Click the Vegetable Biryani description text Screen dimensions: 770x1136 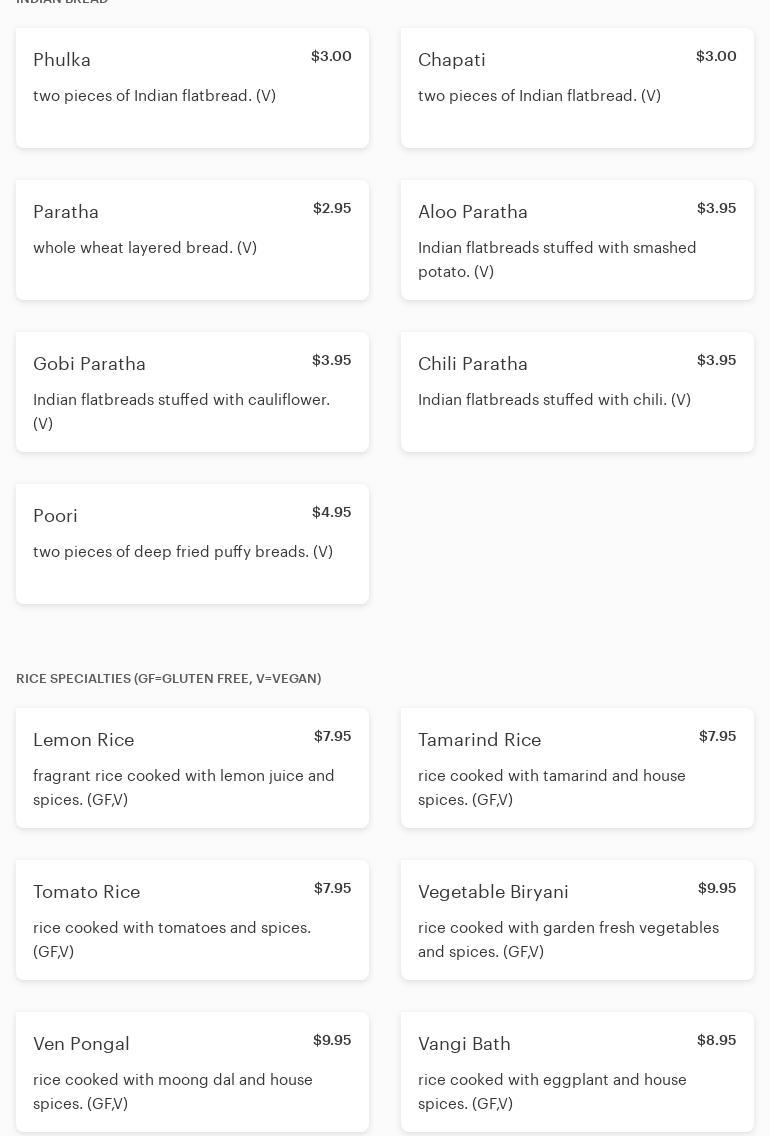[x=568, y=939]
